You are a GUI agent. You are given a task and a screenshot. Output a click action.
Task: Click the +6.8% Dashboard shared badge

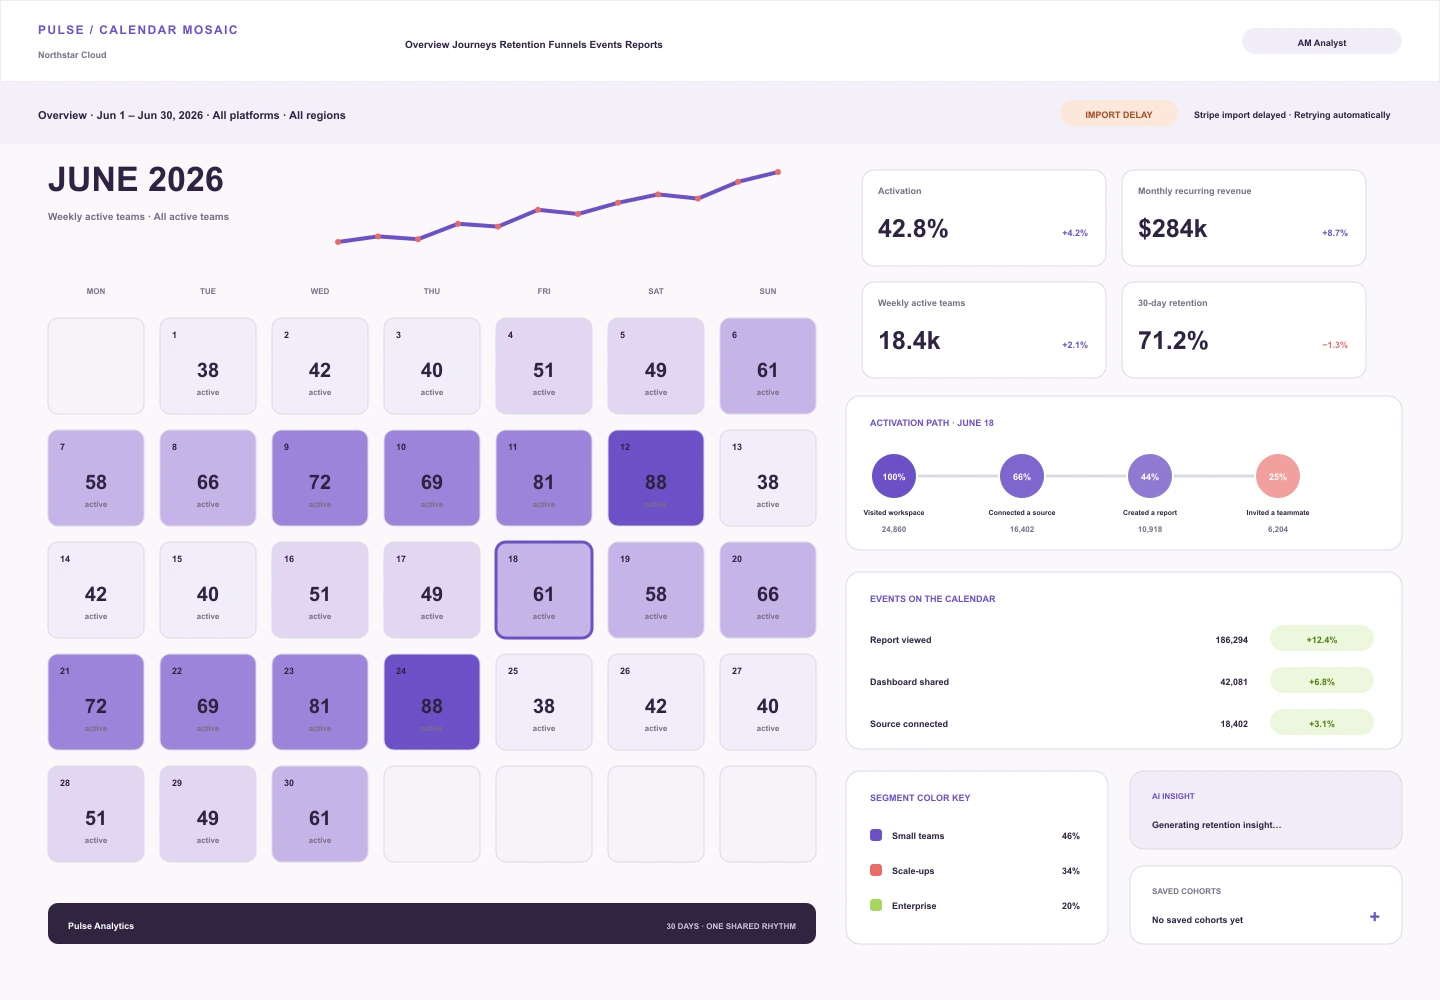(1322, 681)
